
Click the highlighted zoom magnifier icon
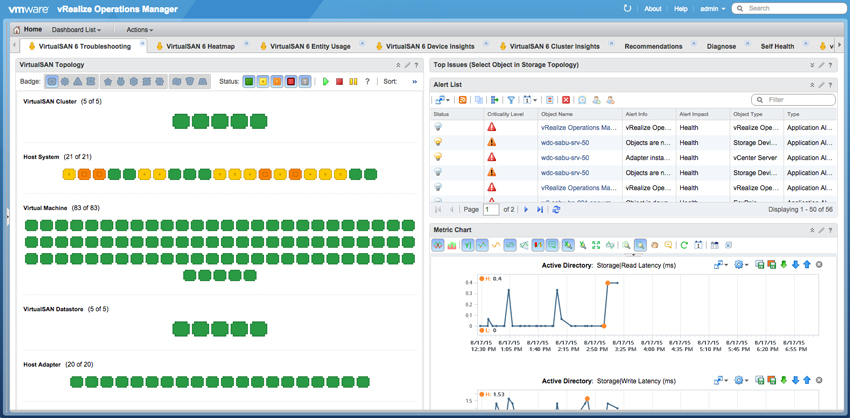click(x=640, y=245)
